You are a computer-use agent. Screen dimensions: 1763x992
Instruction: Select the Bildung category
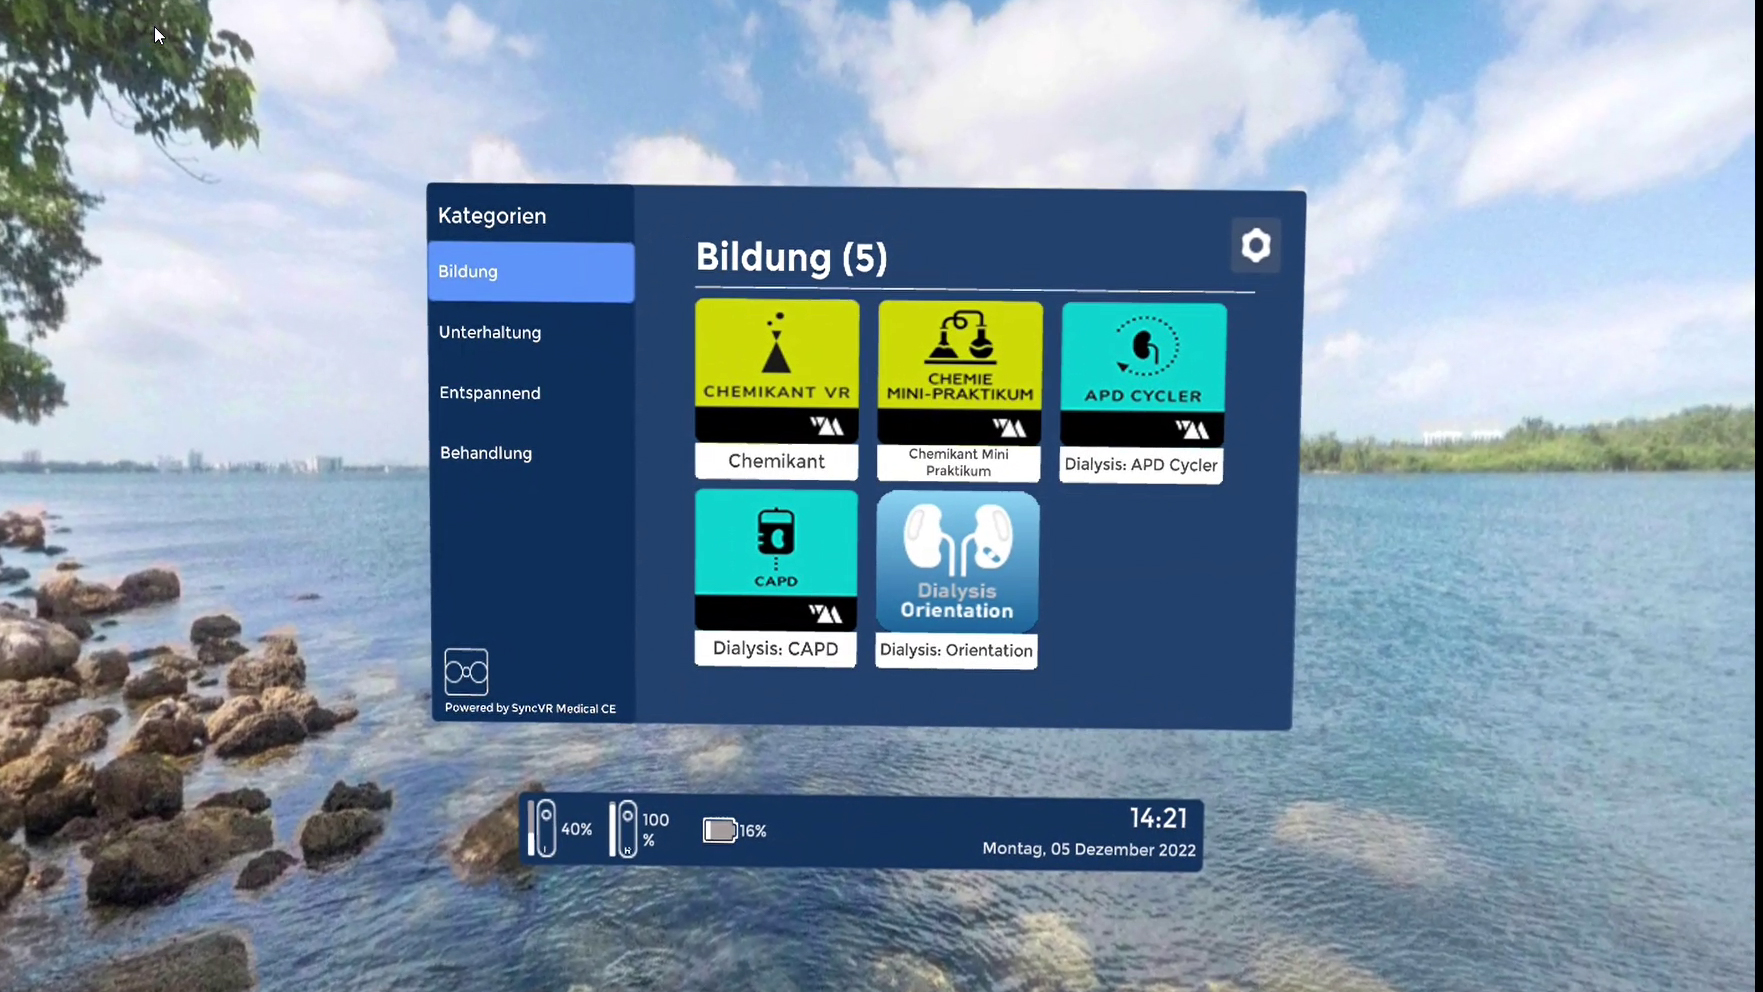pyautogui.click(x=531, y=272)
